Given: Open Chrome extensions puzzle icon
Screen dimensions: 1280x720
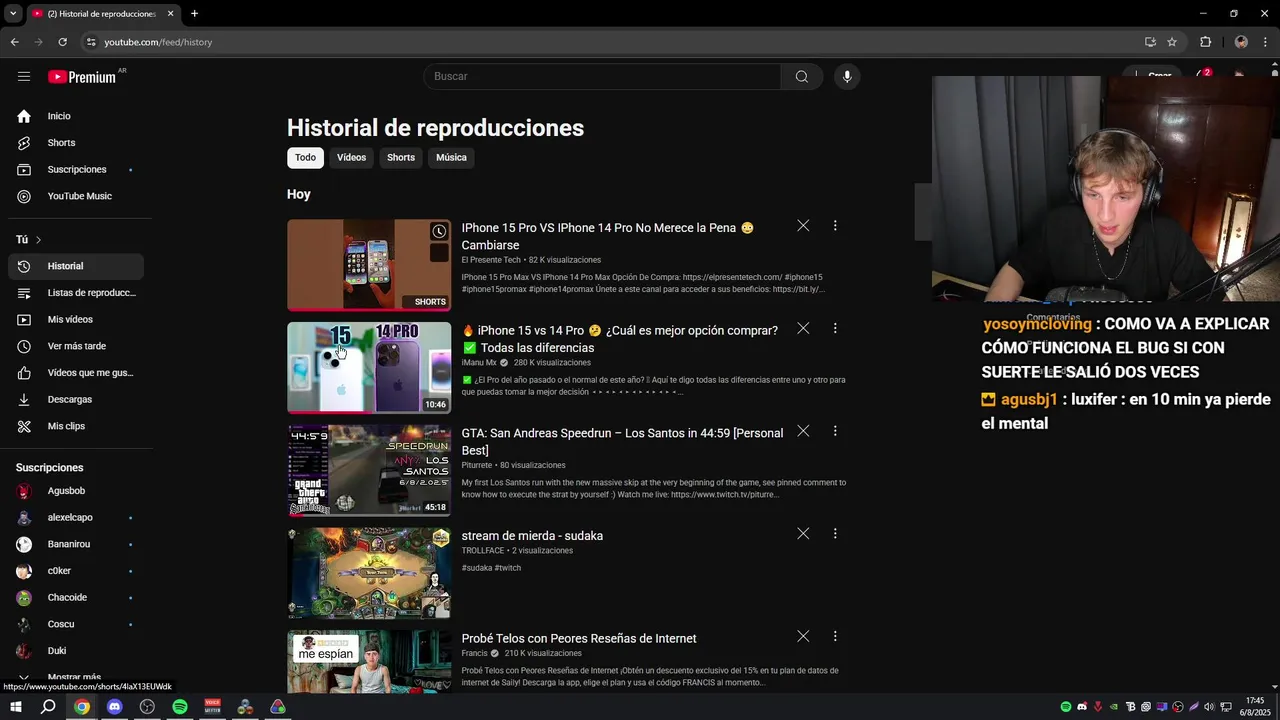Looking at the screenshot, I should [1205, 42].
